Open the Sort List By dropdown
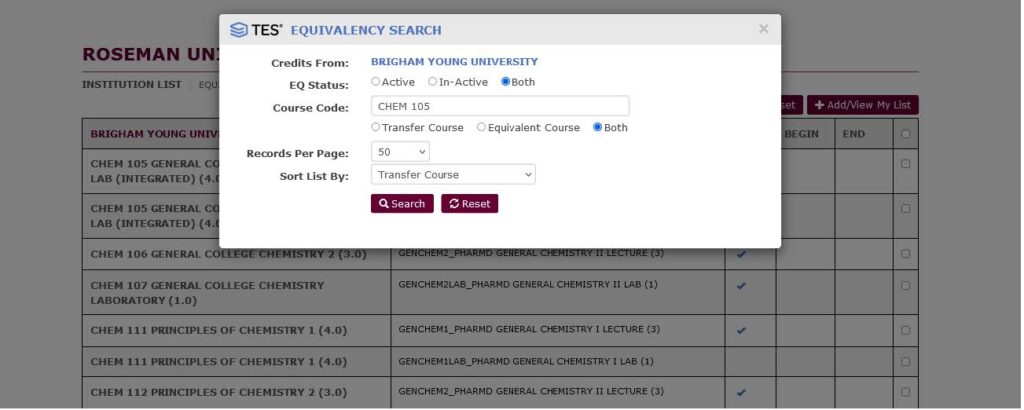Screen dimensions: 1024x410 coord(453,174)
